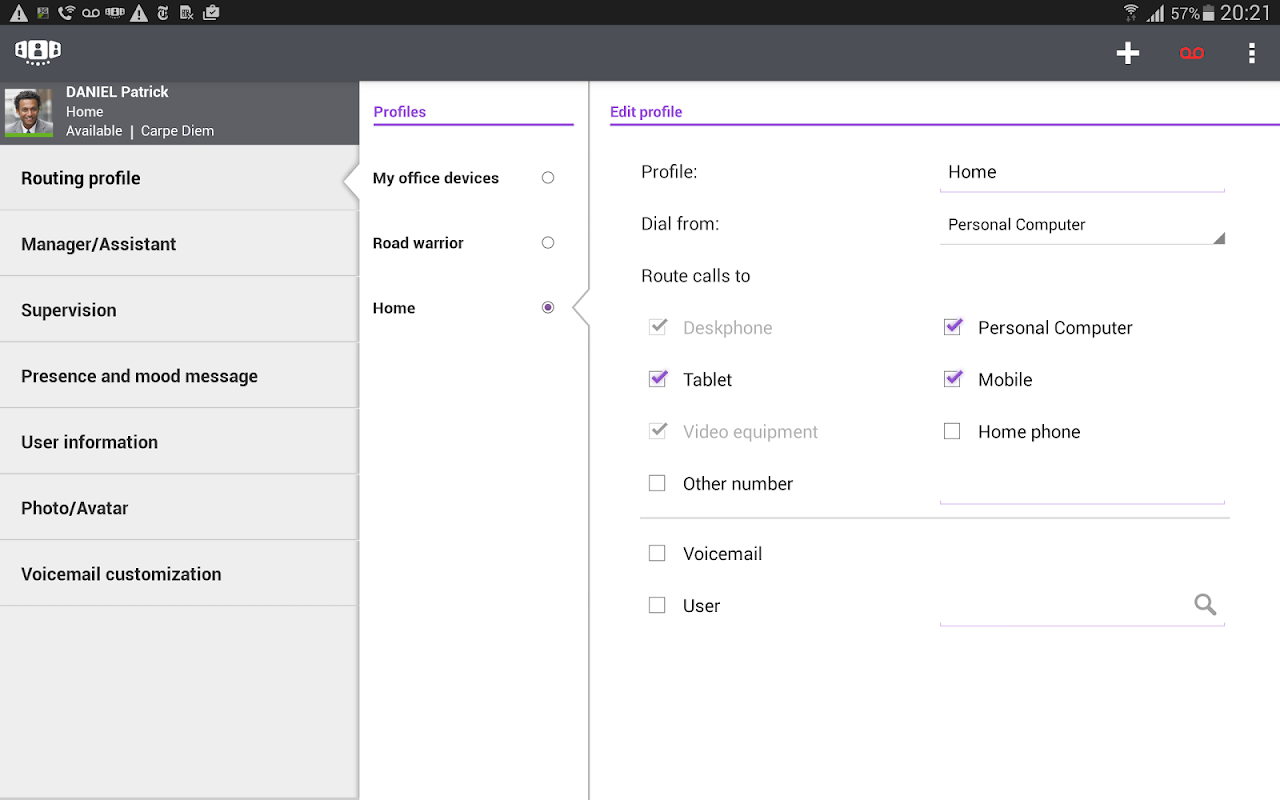Viewport: 1280px width, 800px height.
Task: Click the Other number input field
Action: point(1082,486)
